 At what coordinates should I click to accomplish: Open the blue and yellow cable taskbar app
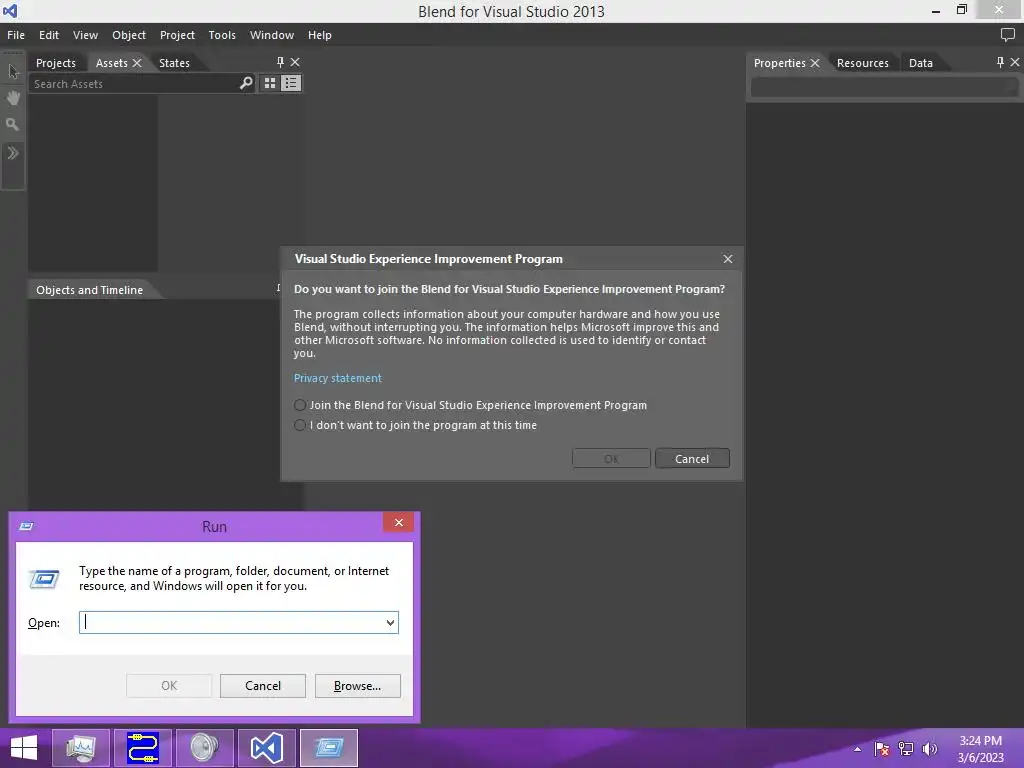click(143, 748)
